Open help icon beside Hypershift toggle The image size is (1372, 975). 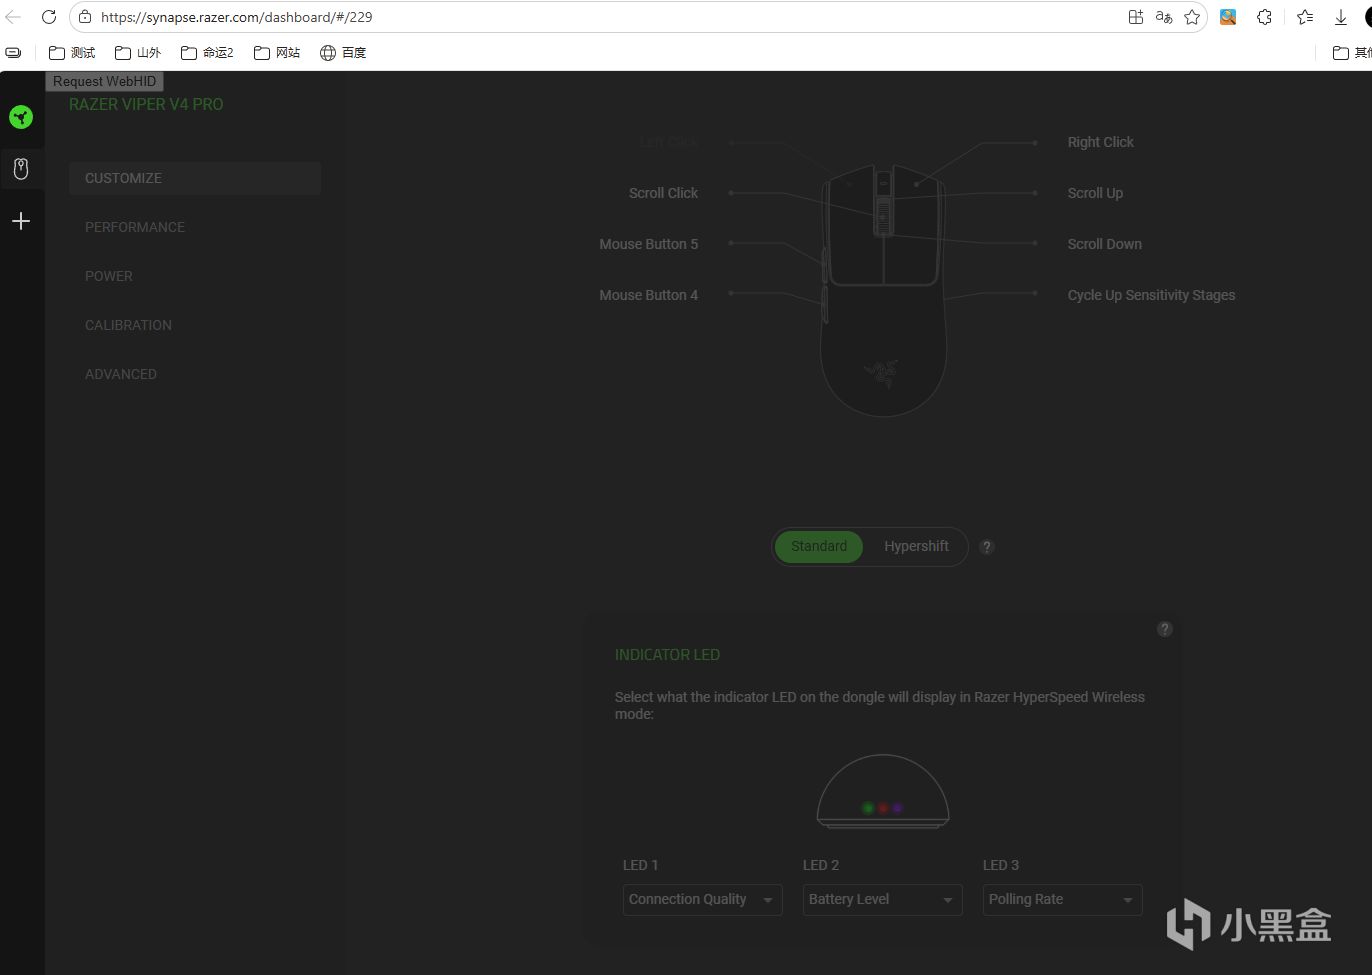click(x=987, y=547)
